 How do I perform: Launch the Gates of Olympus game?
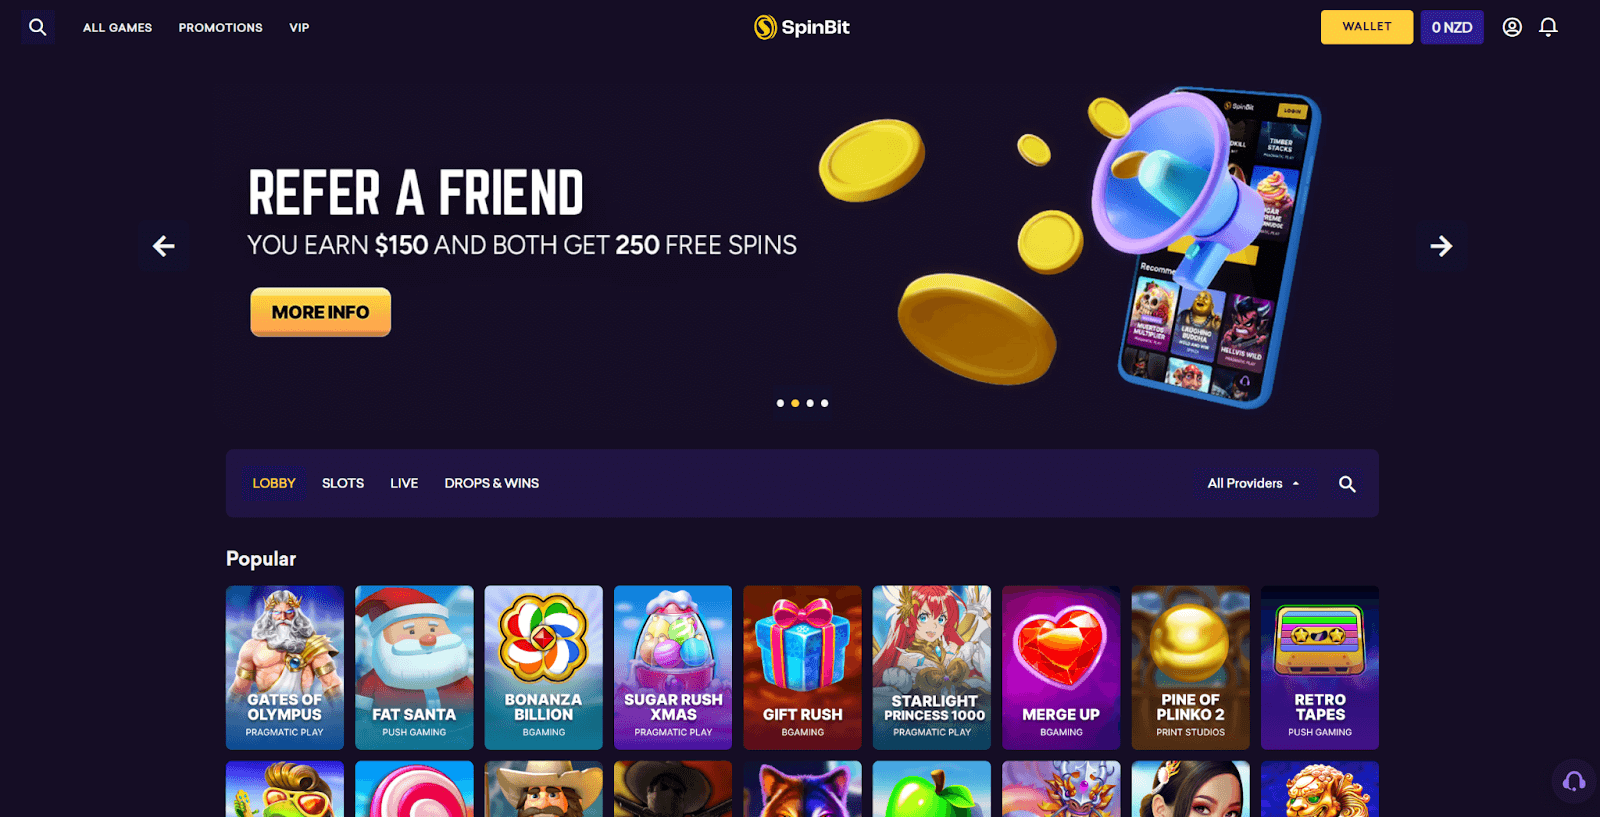pyautogui.click(x=285, y=667)
